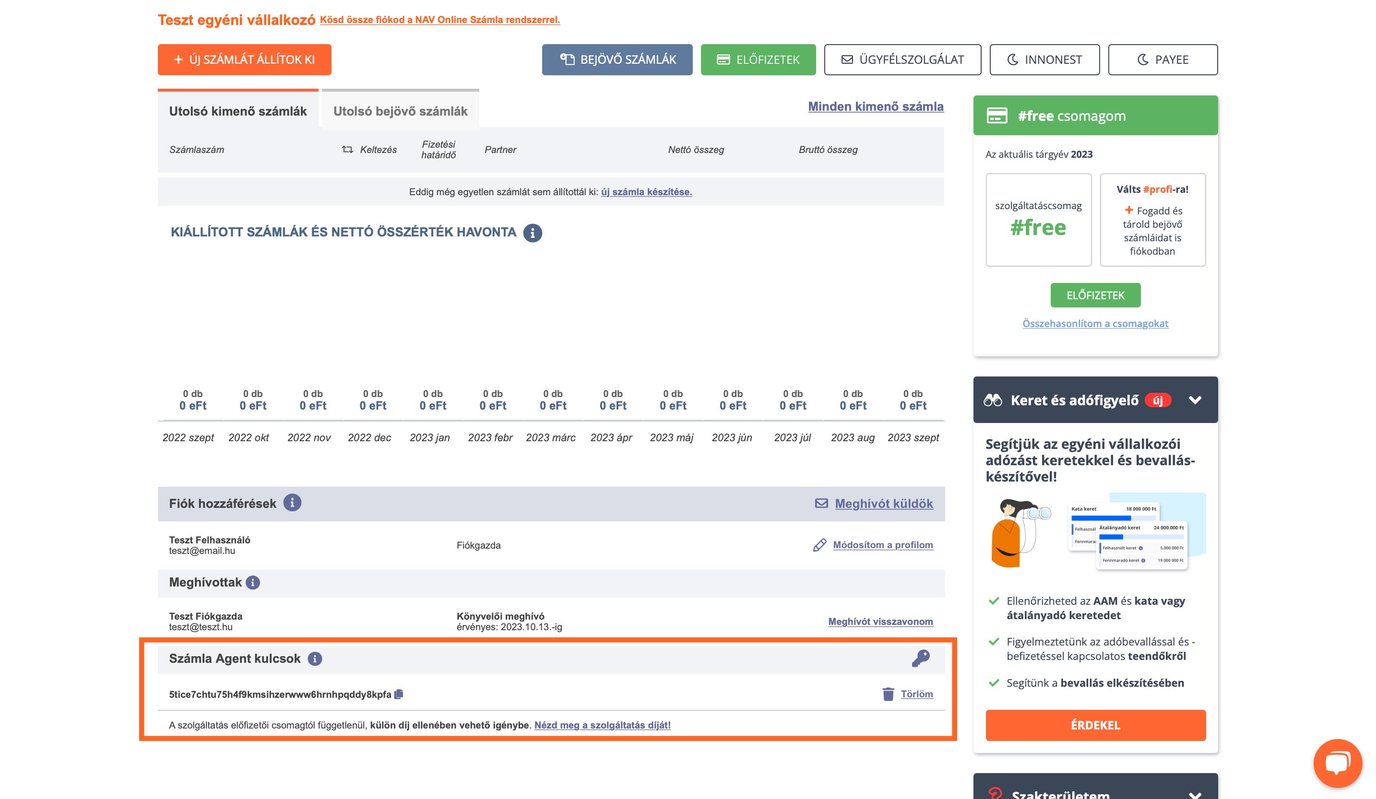
Task: Click the sort arrows icon beside Keltezés
Action: 347,150
